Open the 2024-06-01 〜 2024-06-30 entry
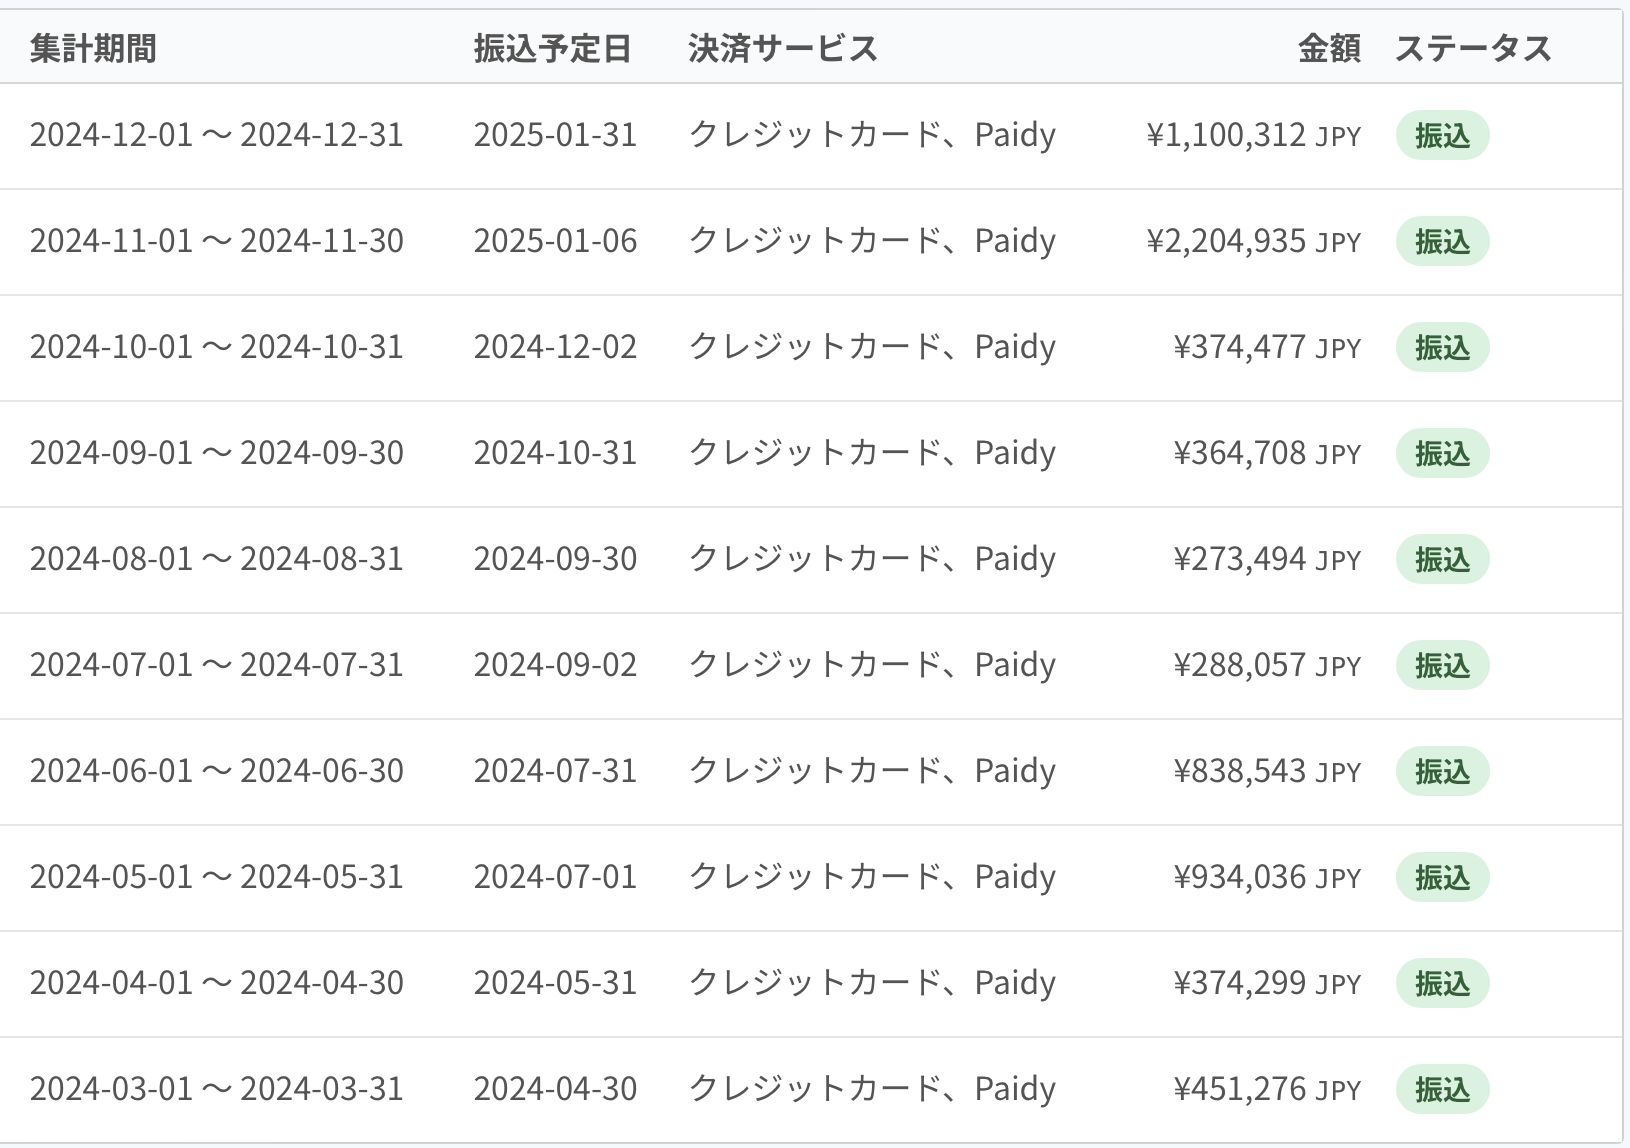This screenshot has height=1148, width=1630. (810, 772)
